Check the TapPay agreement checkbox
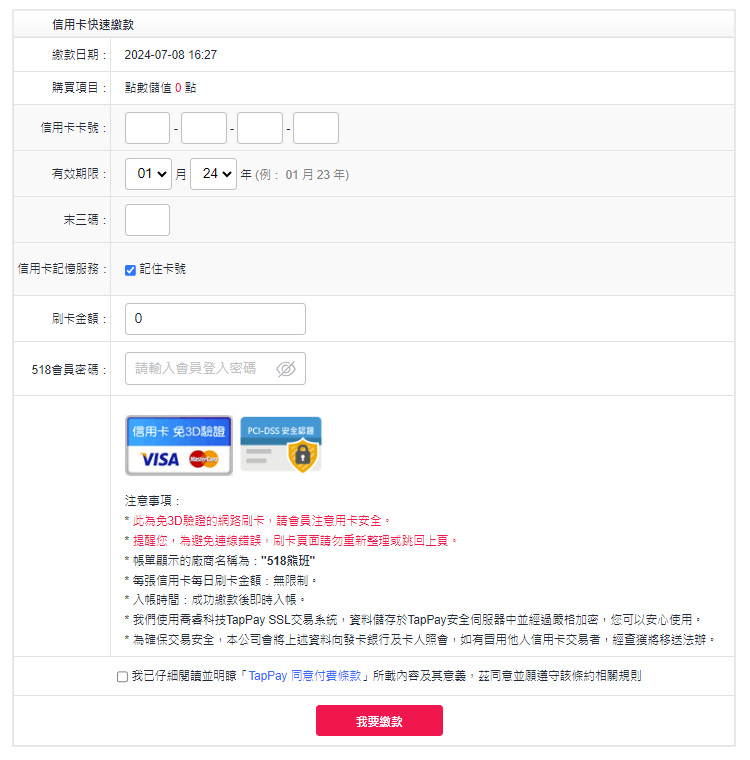 pos(122,677)
